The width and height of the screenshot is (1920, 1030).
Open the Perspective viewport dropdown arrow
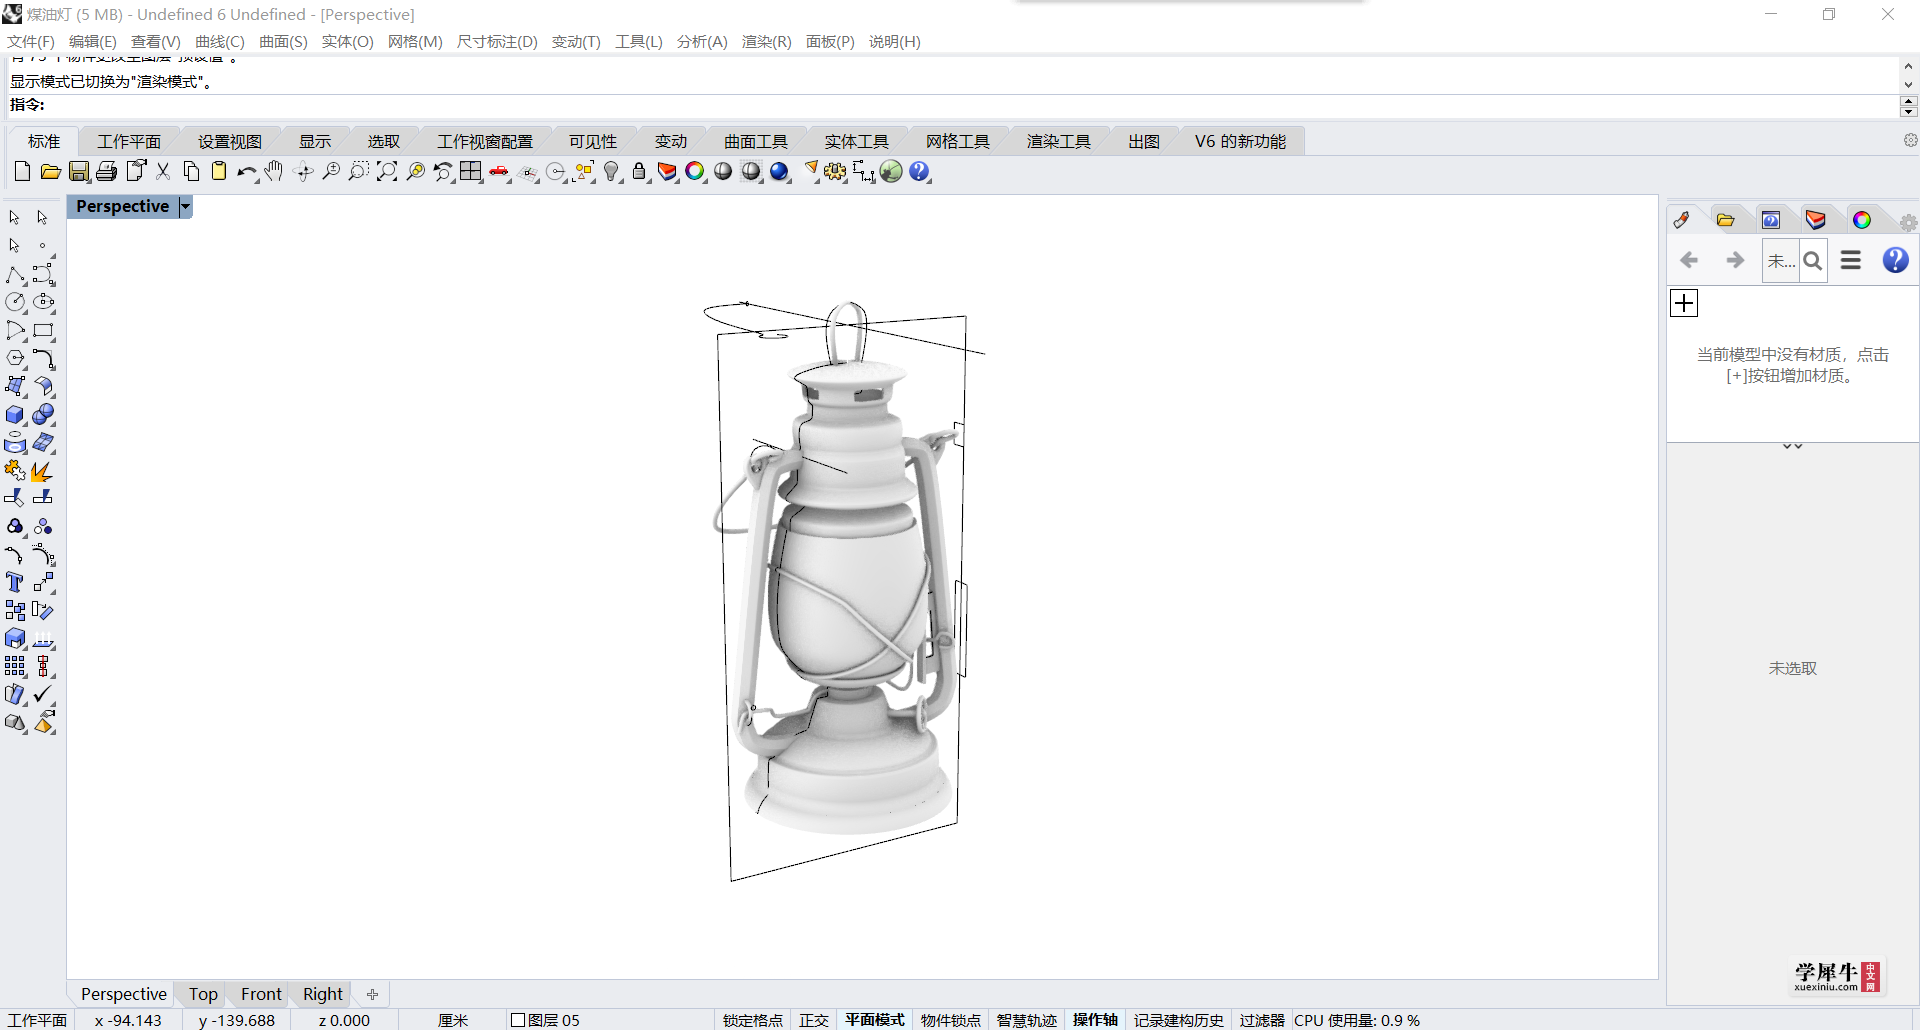coord(185,206)
